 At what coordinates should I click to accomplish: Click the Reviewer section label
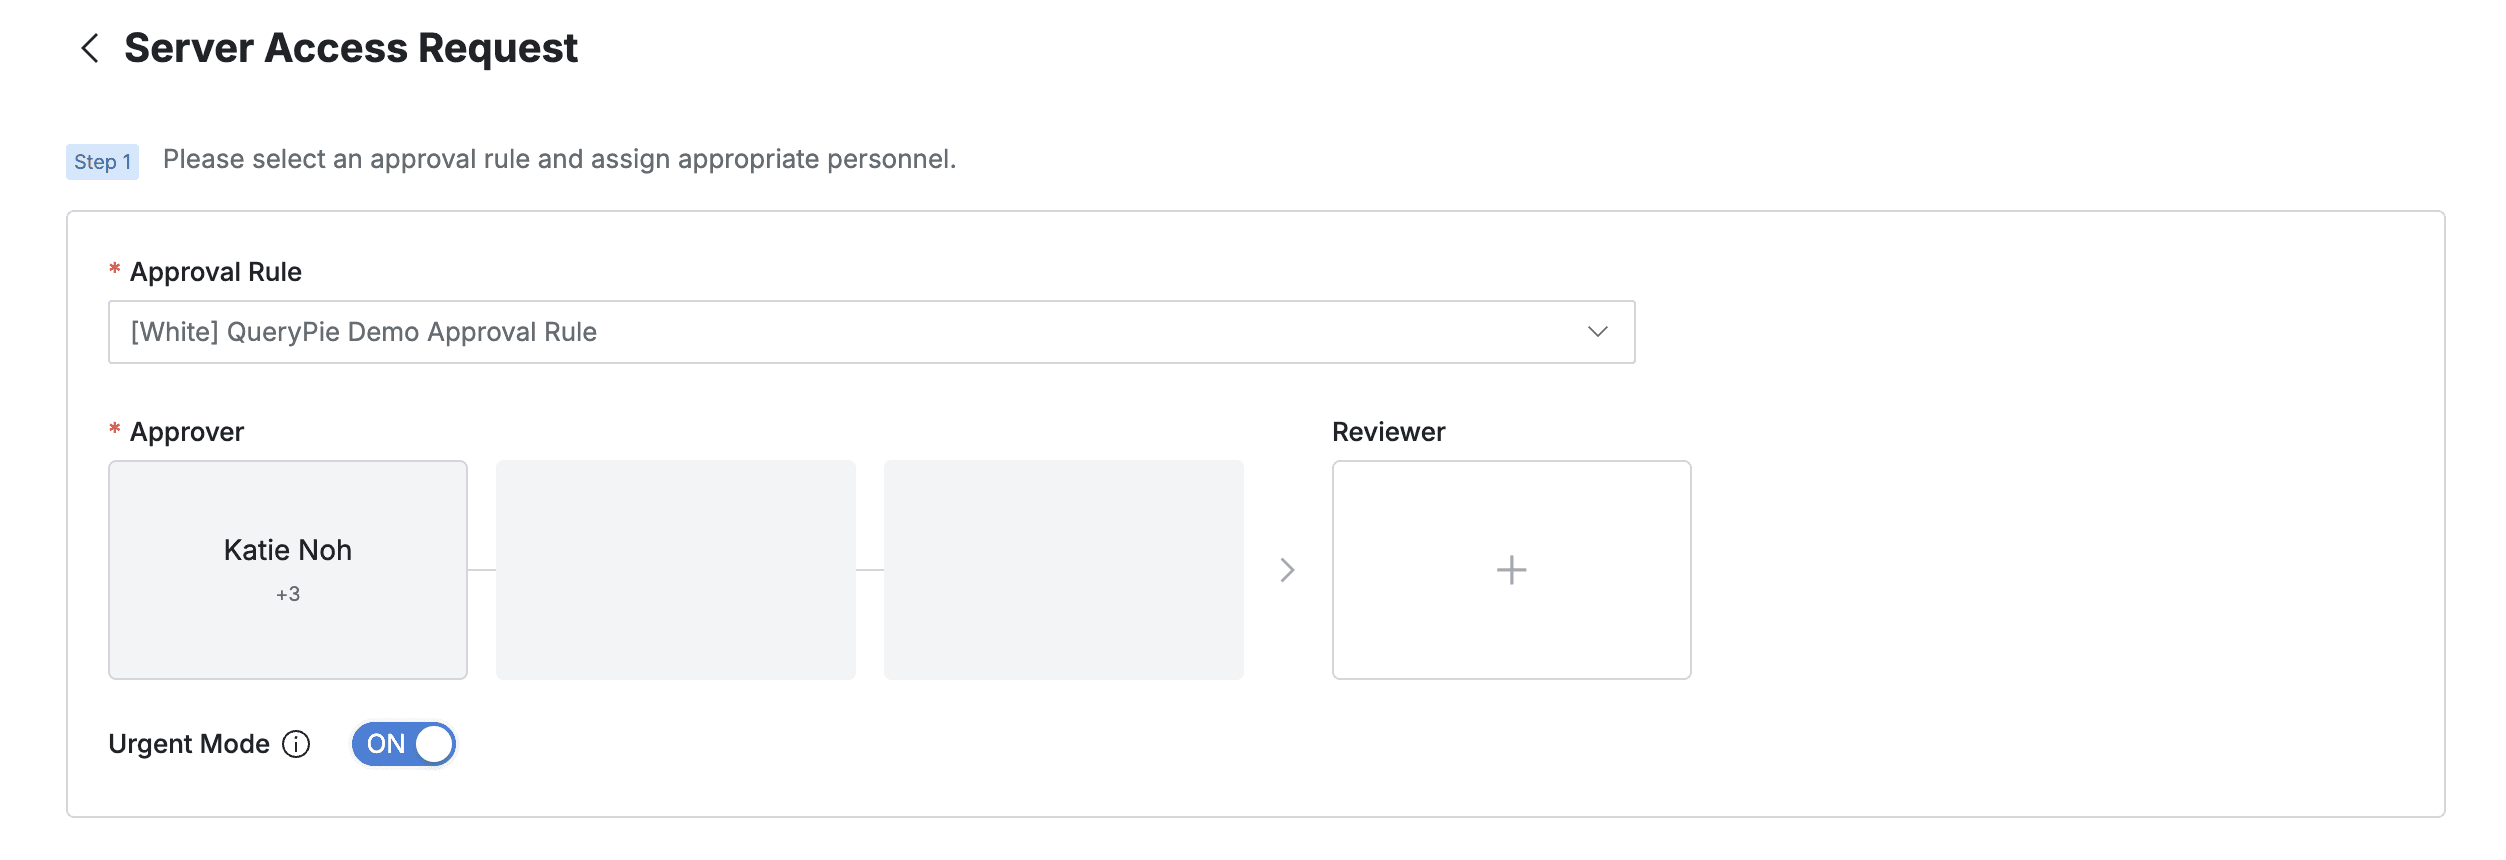pos(1388,432)
